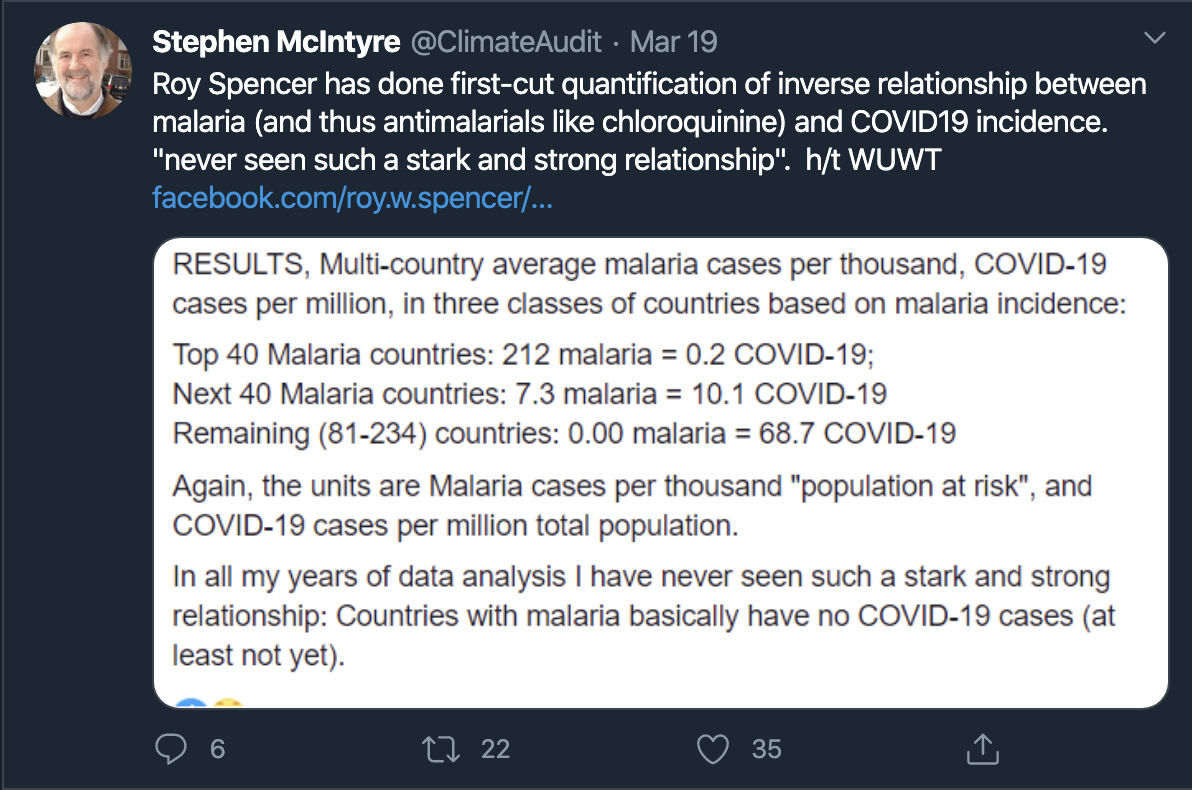Click the 'Top 40 Malaria countries' line
1192x790 pixels.
coord(523,354)
